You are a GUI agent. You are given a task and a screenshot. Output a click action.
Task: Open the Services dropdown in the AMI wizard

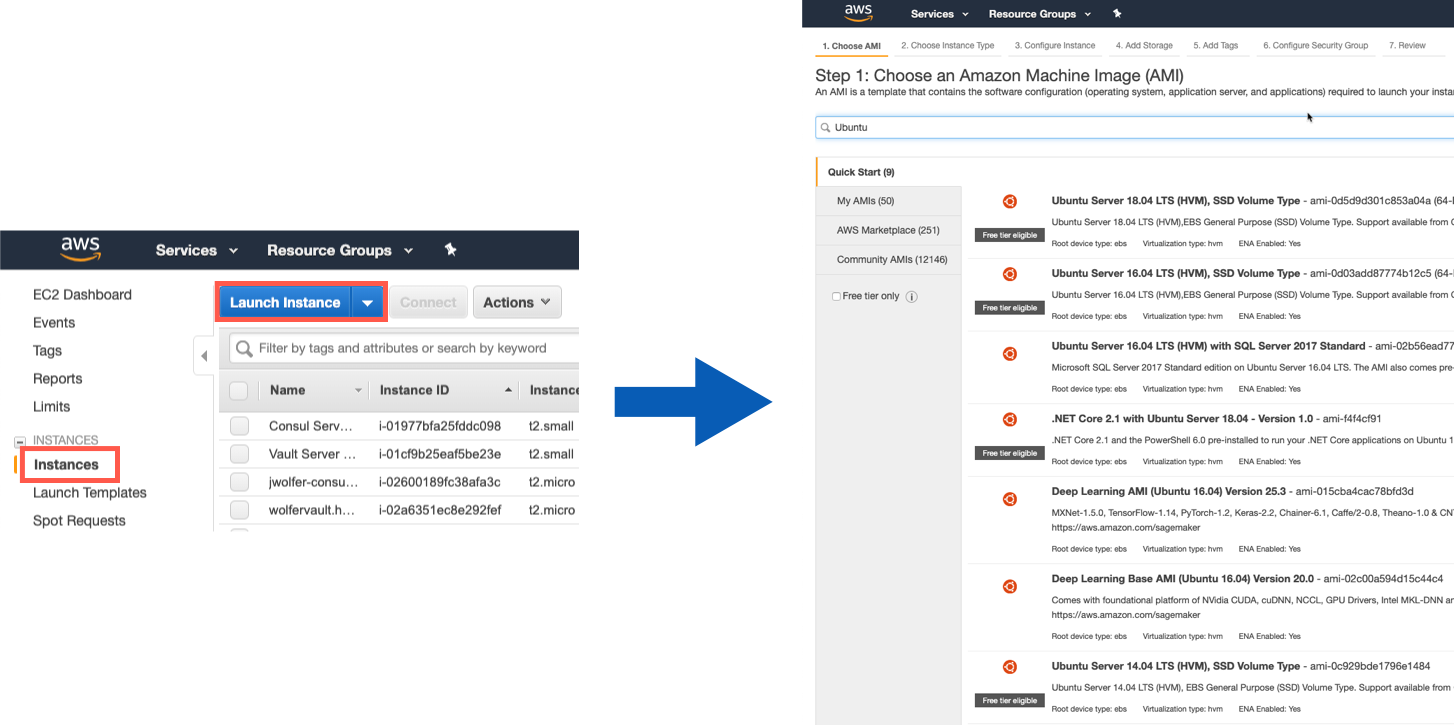coord(940,14)
